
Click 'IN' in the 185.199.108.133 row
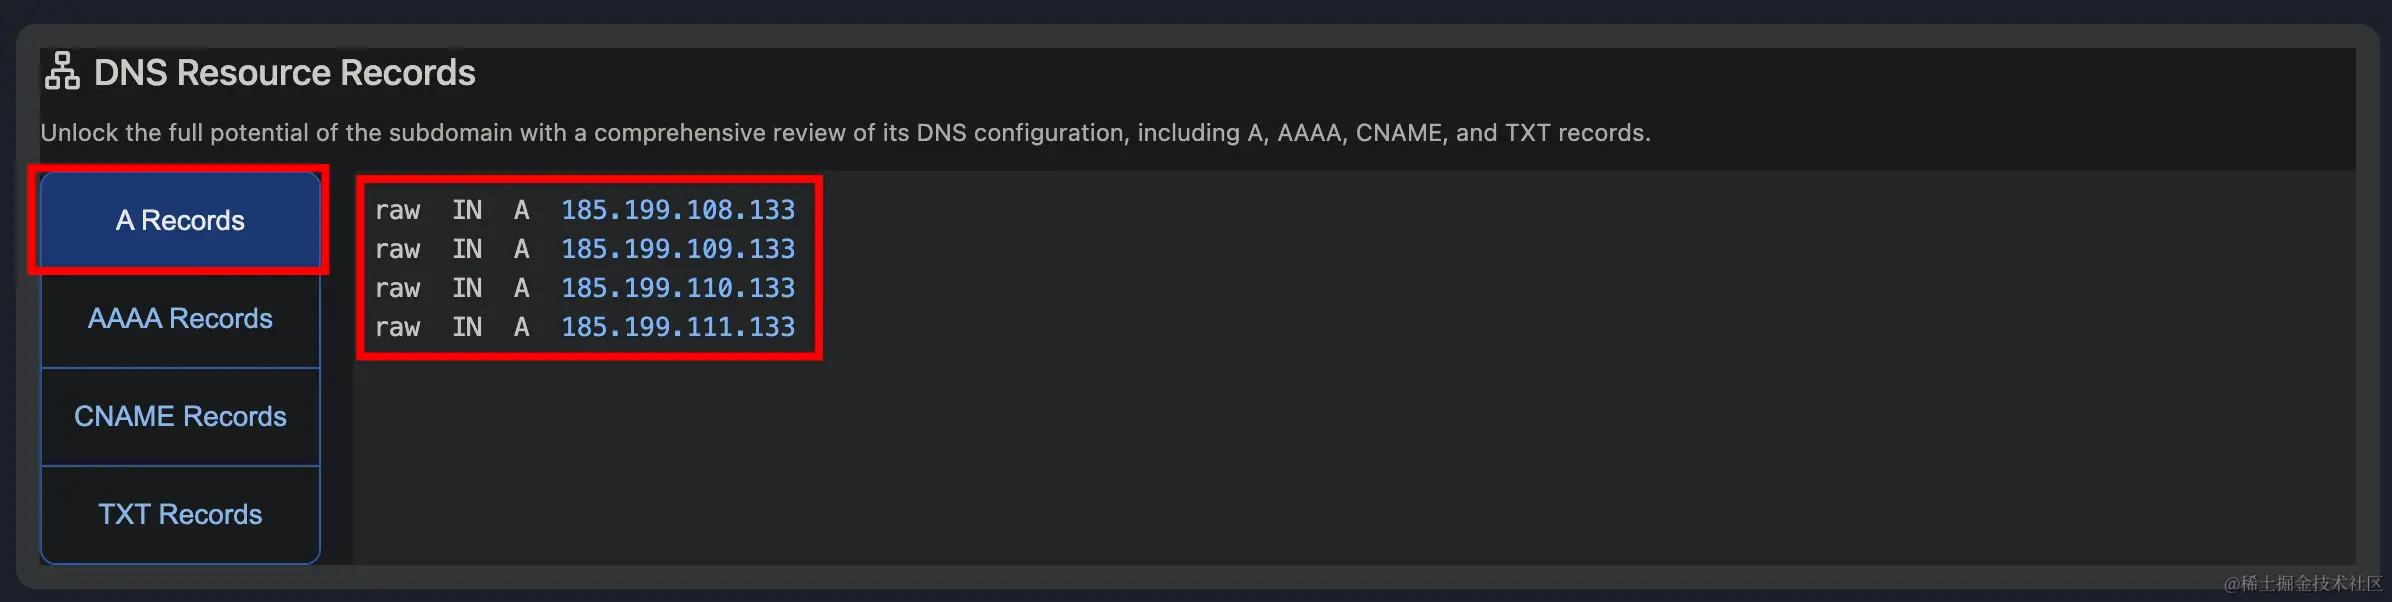[467, 210]
